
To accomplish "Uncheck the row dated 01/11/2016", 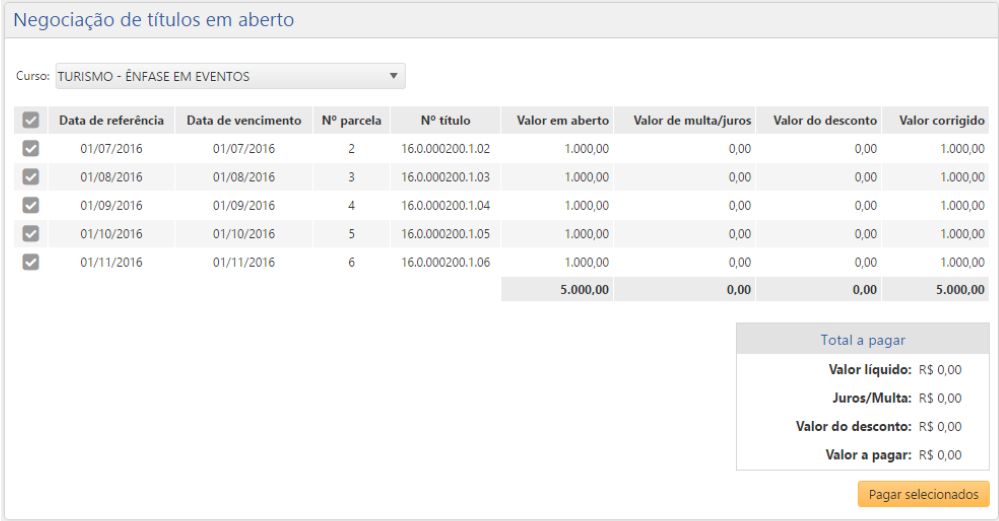I will pos(31,262).
